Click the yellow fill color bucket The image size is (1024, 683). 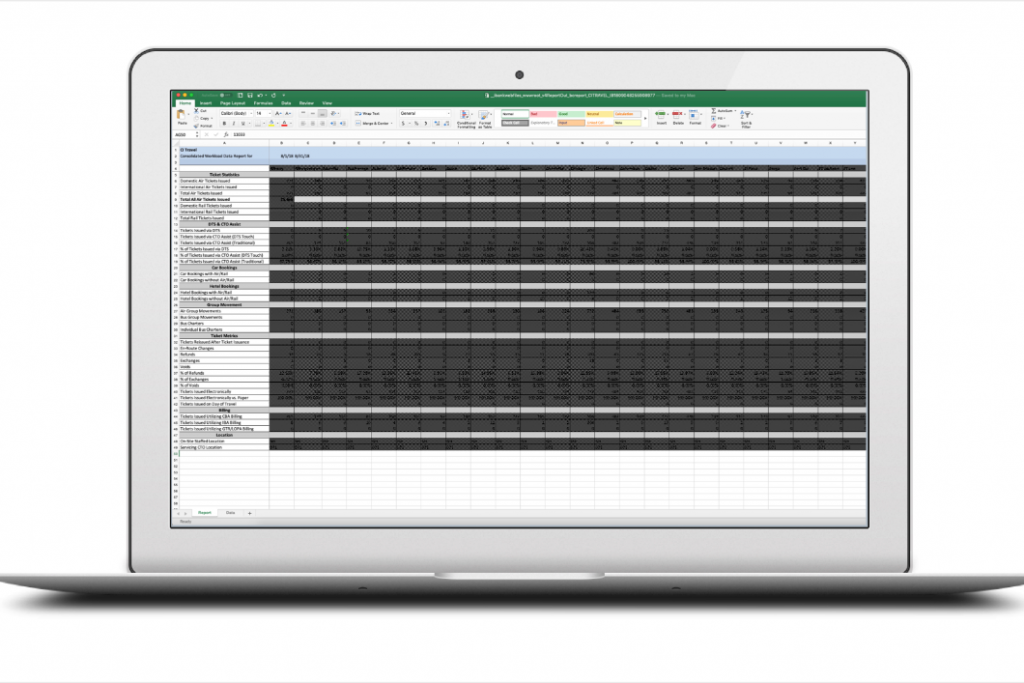pos(272,123)
